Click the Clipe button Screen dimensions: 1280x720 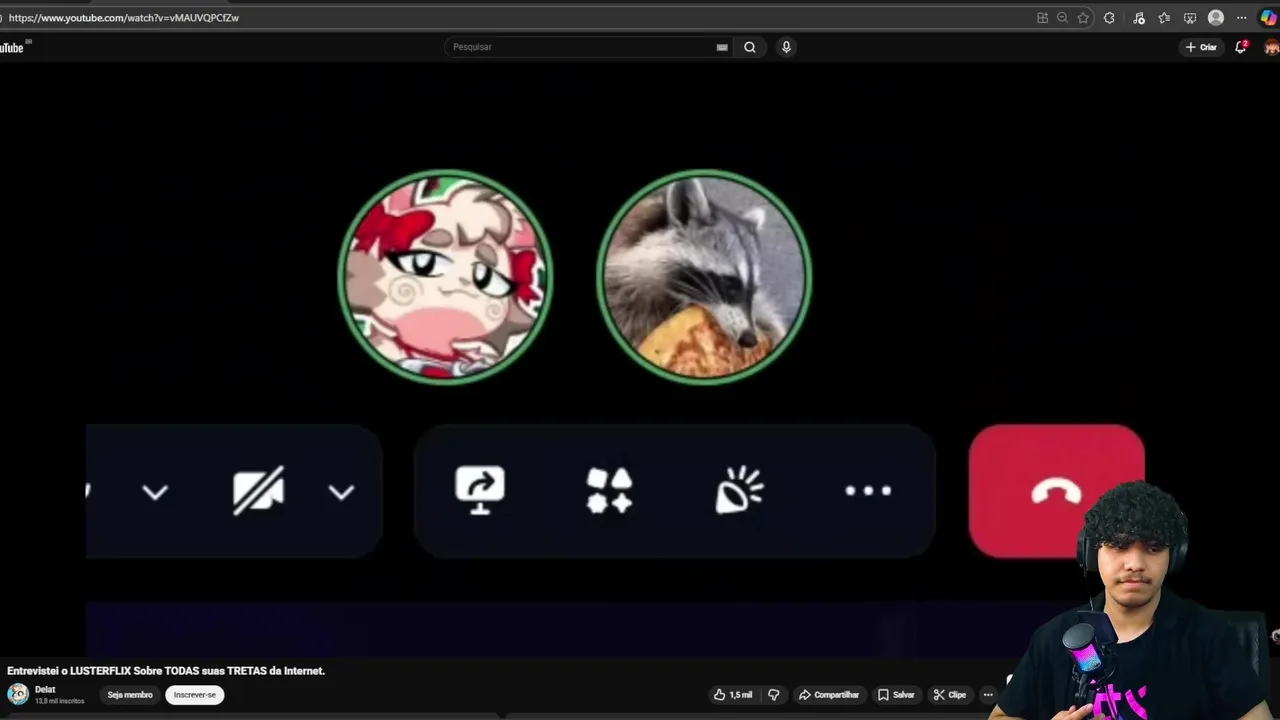click(949, 695)
